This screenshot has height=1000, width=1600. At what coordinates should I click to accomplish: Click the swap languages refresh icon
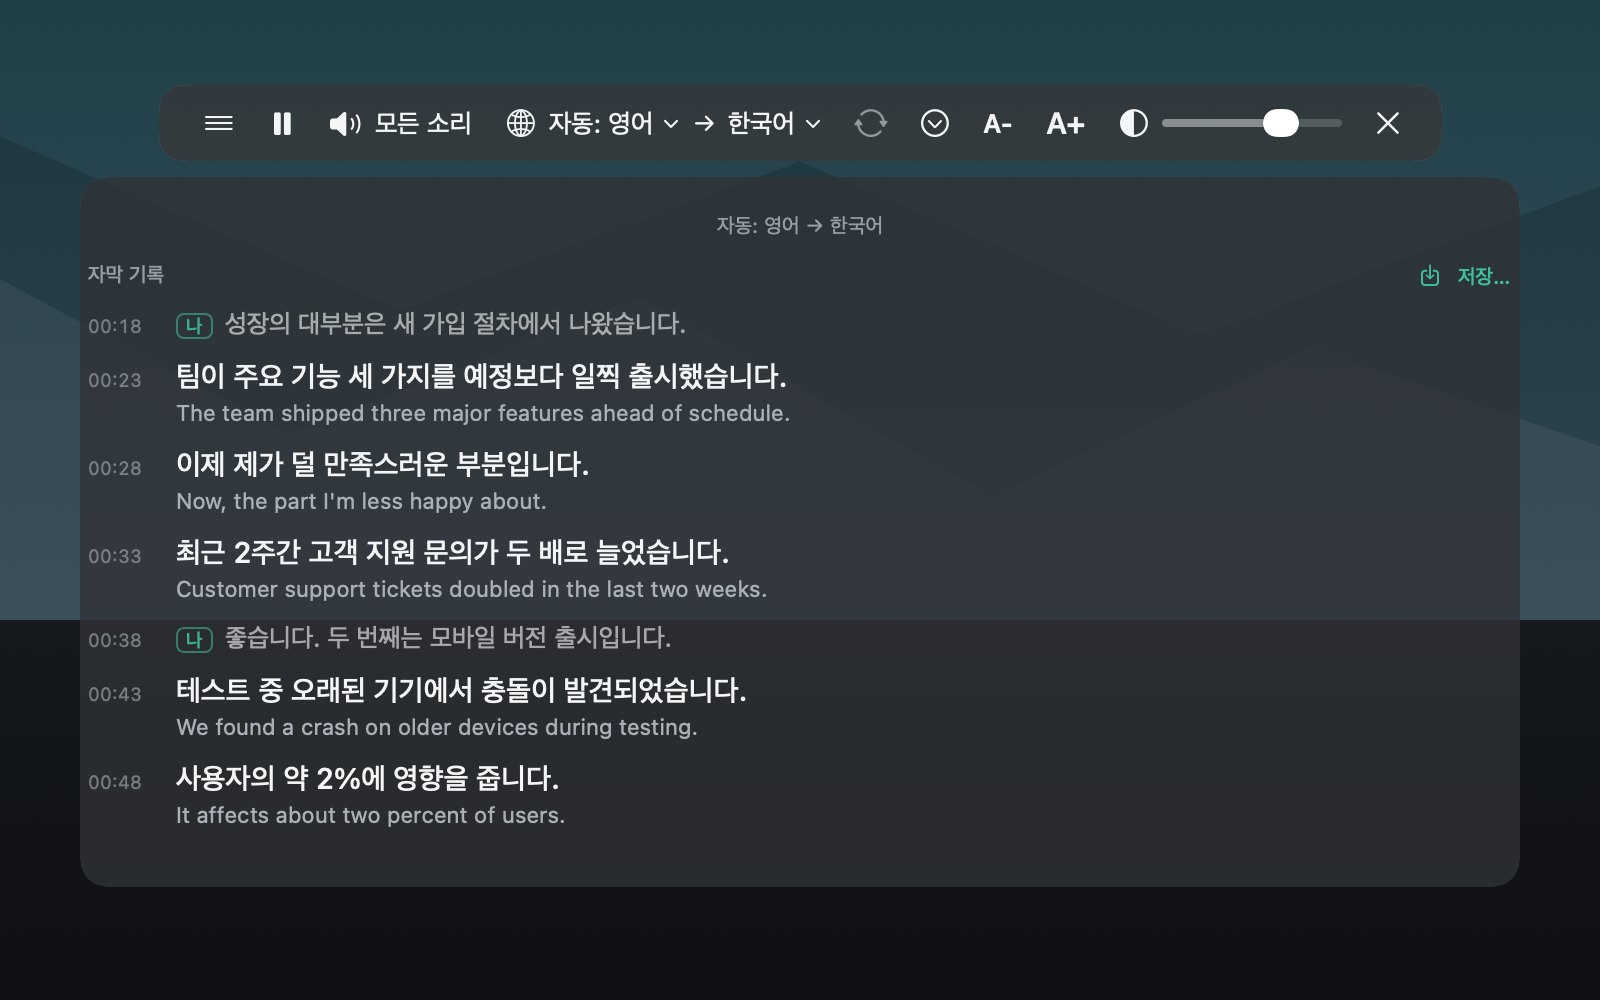(871, 123)
